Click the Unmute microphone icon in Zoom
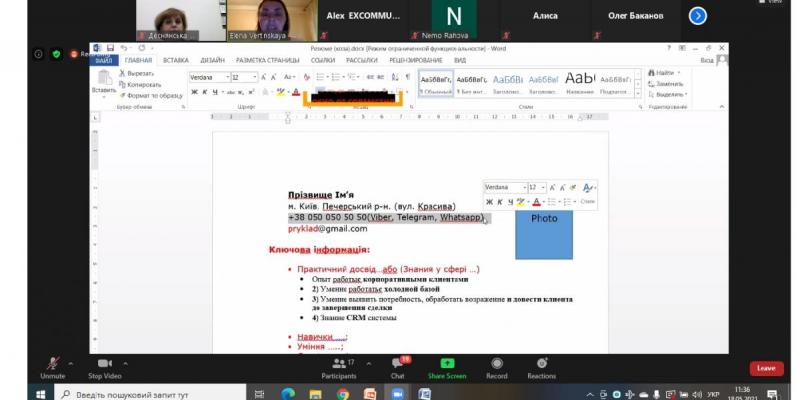The height and width of the screenshot is (400, 800). (x=53, y=364)
